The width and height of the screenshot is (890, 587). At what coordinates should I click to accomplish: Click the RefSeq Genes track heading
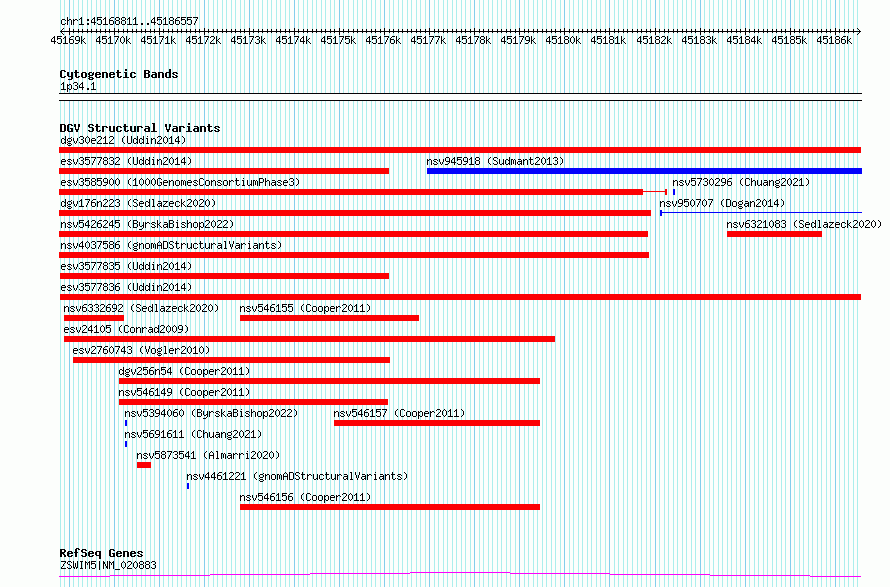tap(102, 553)
